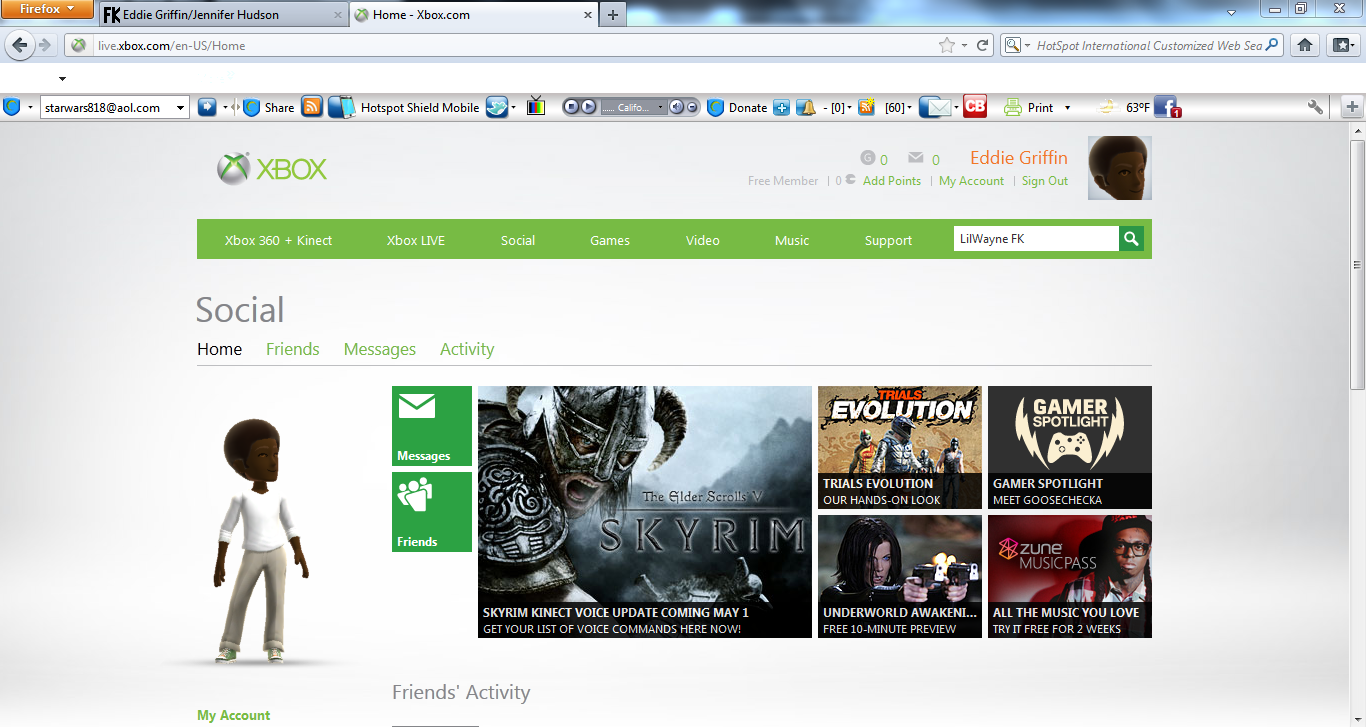Click the TV icon on the toolbar
This screenshot has height=727, width=1366.
tap(536, 107)
